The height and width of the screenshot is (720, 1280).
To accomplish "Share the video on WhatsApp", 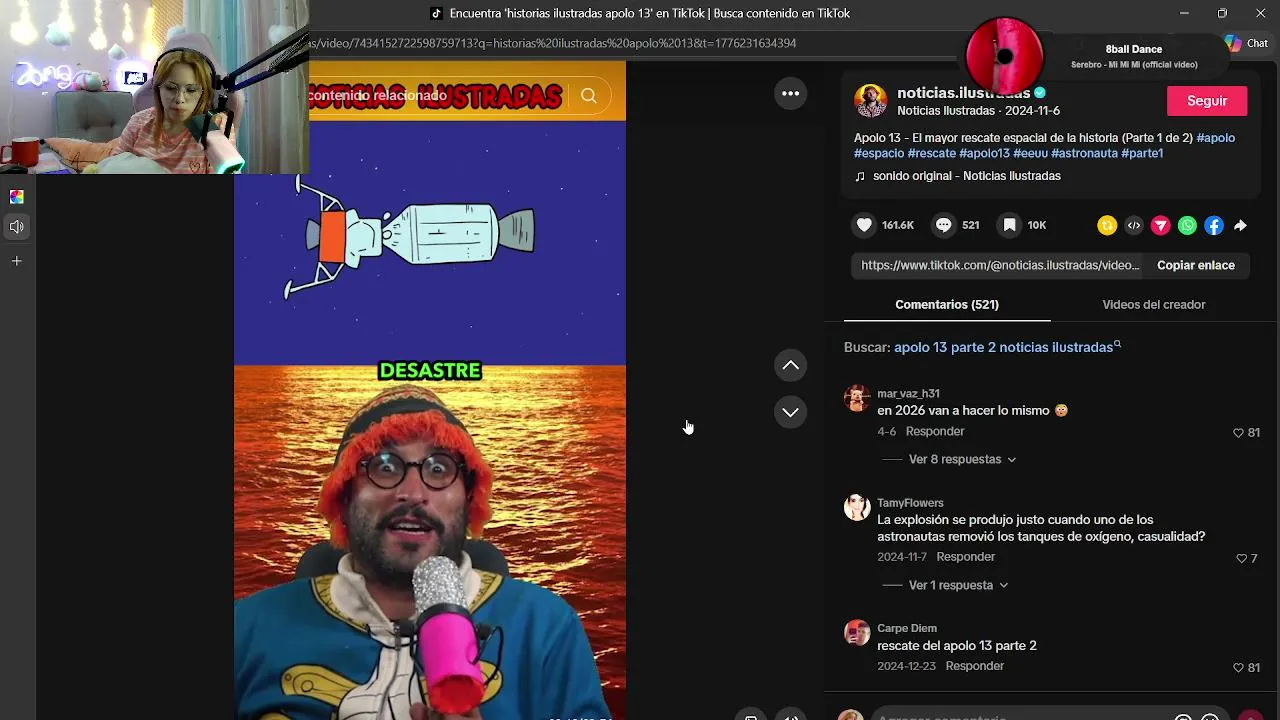I will point(1187,226).
